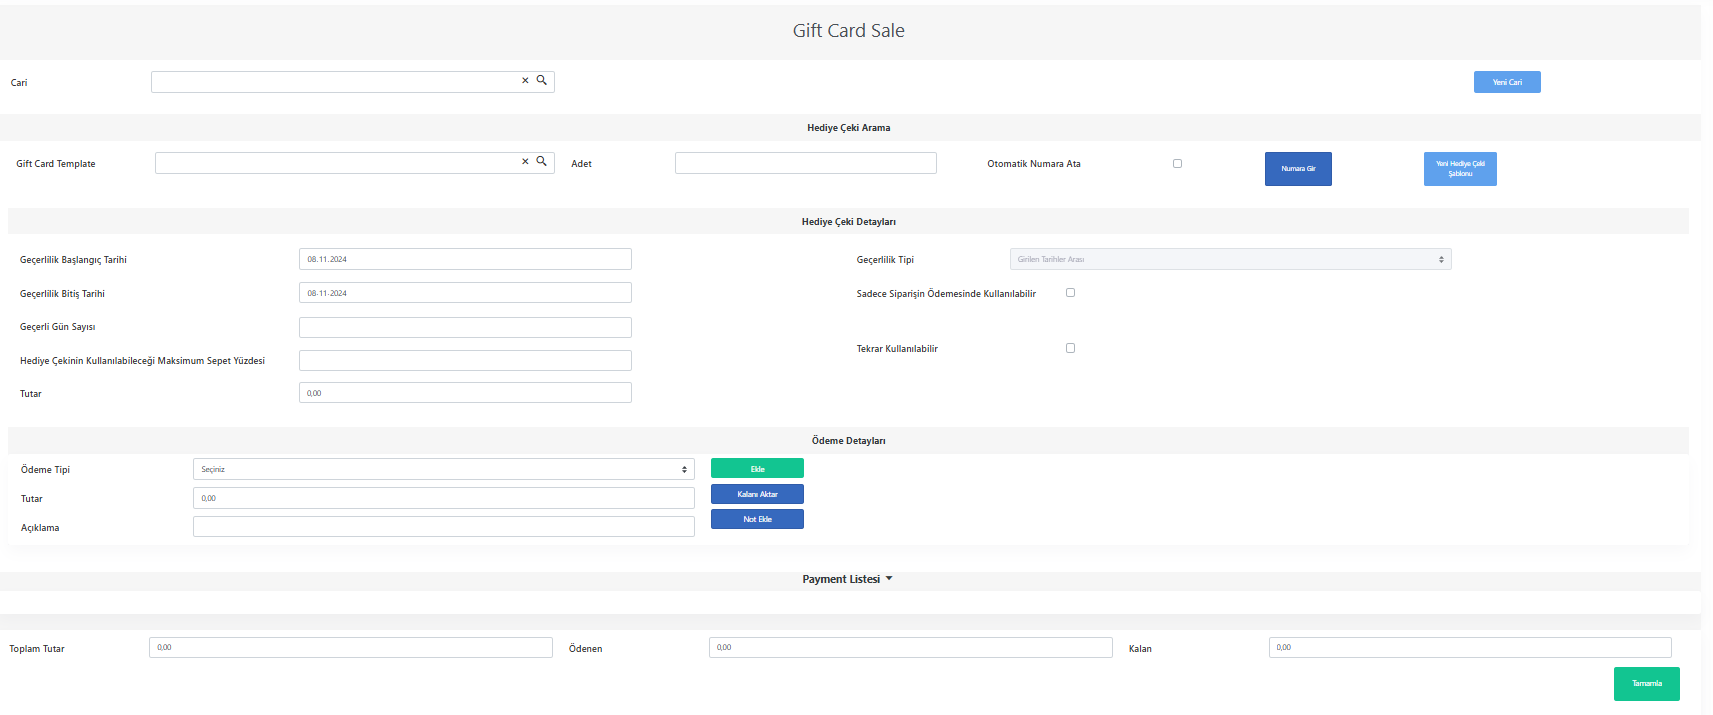Clear the Gift Card Template field
Image resolution: width=1713 pixels, height=715 pixels.
[x=525, y=162]
